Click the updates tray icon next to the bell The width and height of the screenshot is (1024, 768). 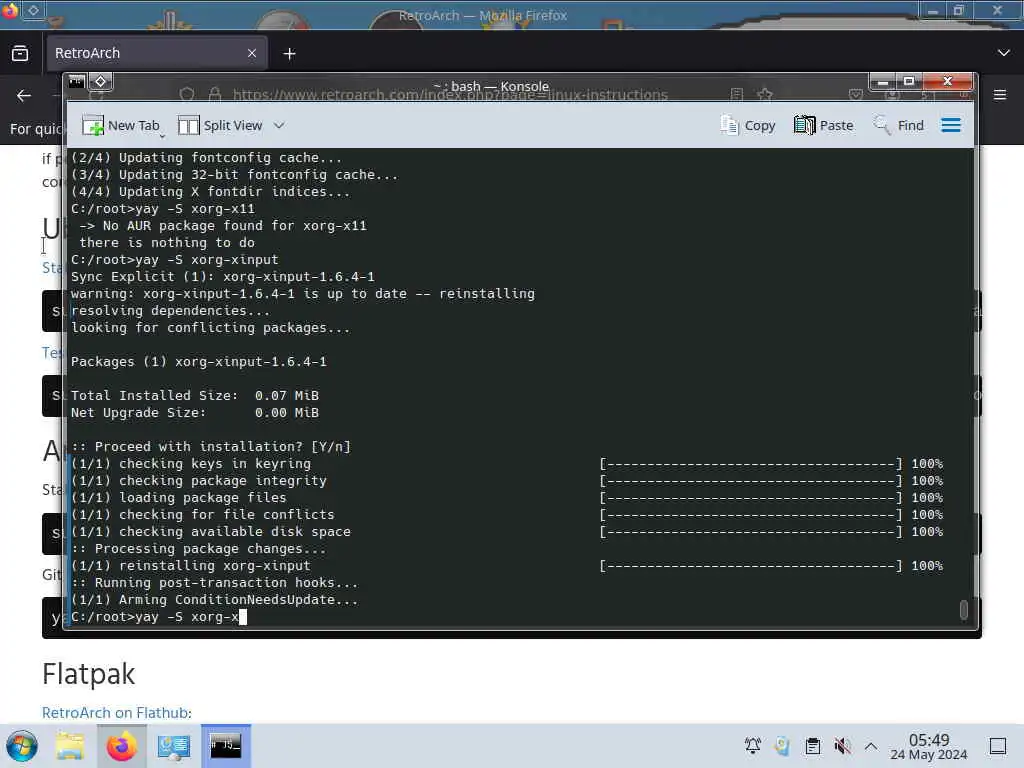coord(782,746)
